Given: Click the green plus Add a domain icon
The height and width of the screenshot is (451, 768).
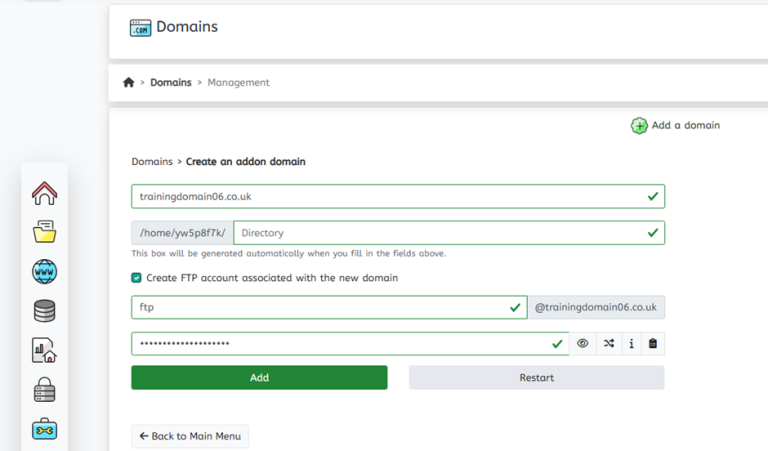Looking at the screenshot, I should [x=639, y=126].
